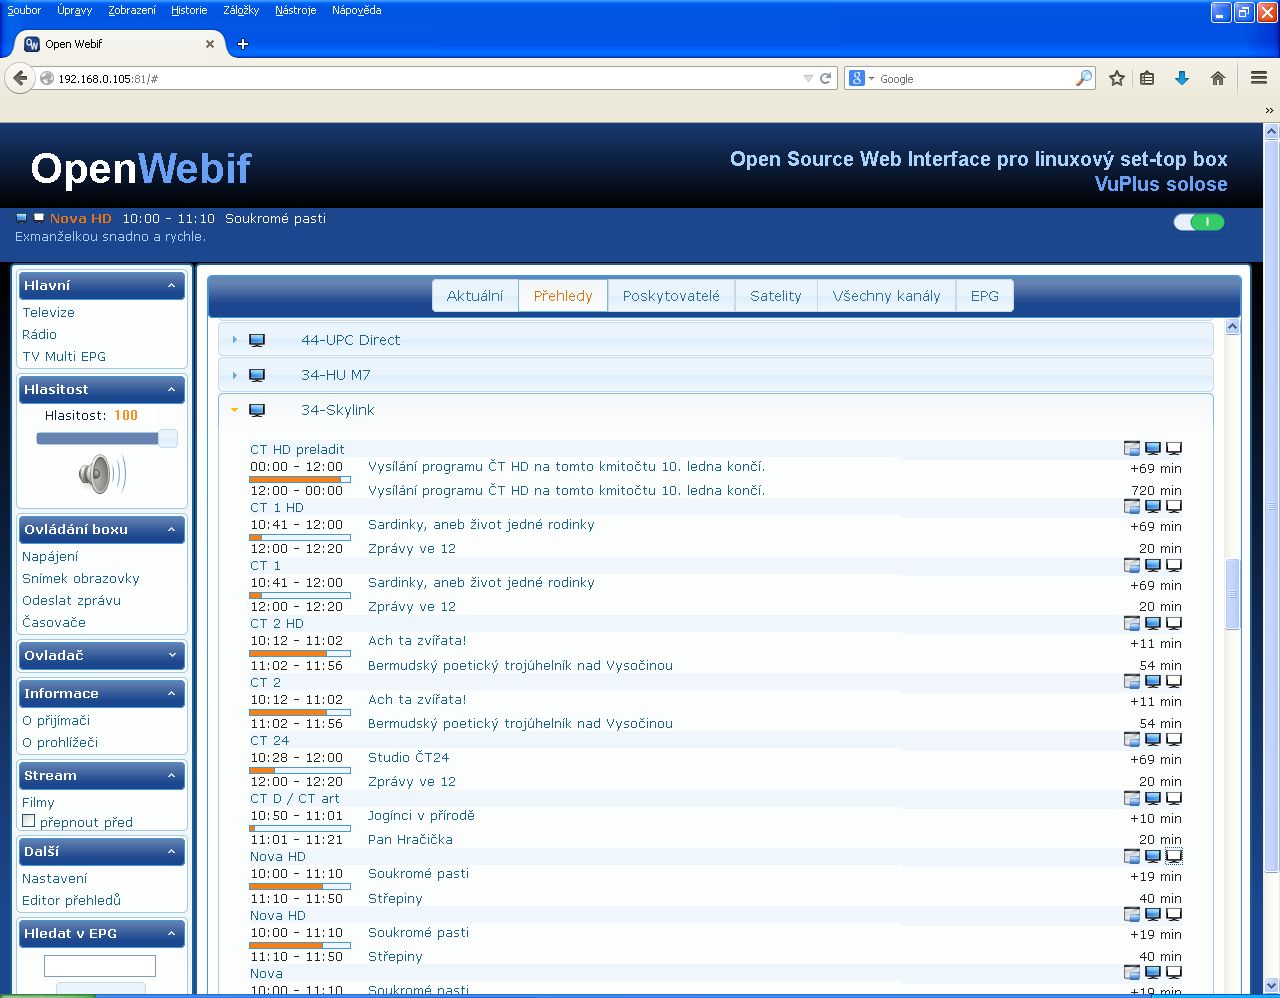
Task: Open Firefox downloads arrow icon
Action: [1182, 78]
